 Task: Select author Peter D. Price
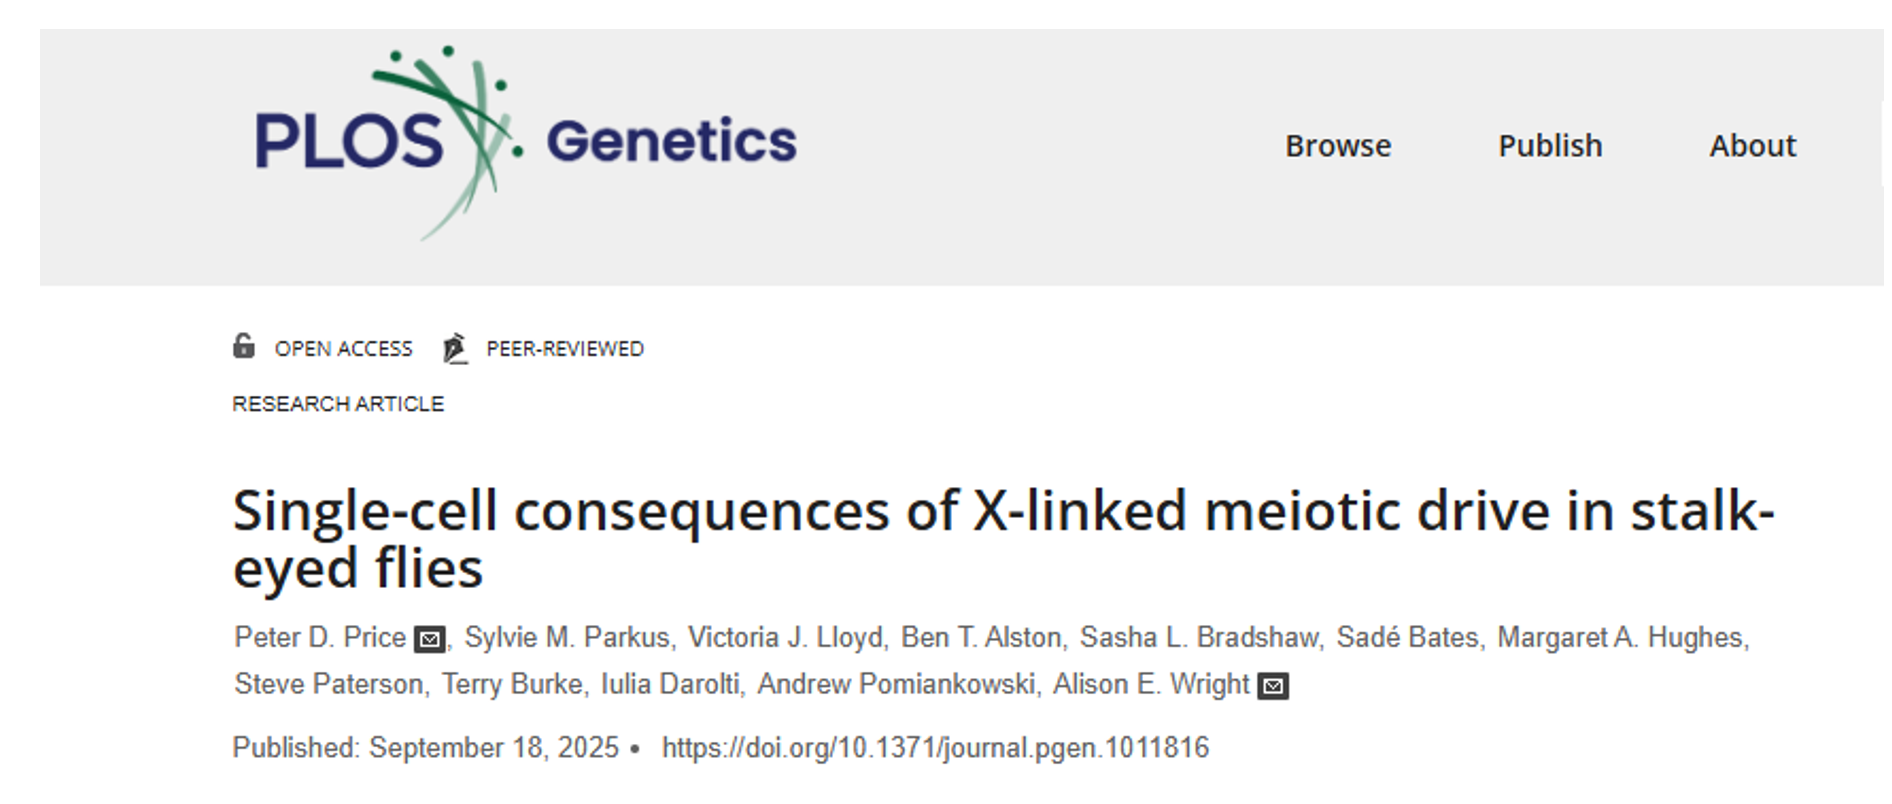pos(320,638)
